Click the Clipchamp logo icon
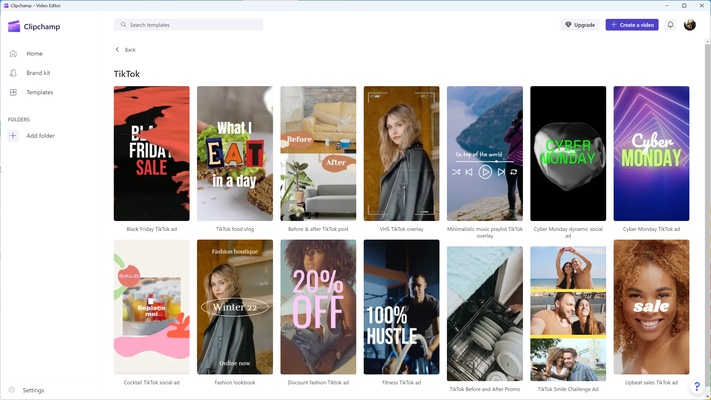The height and width of the screenshot is (400, 711). (x=14, y=26)
